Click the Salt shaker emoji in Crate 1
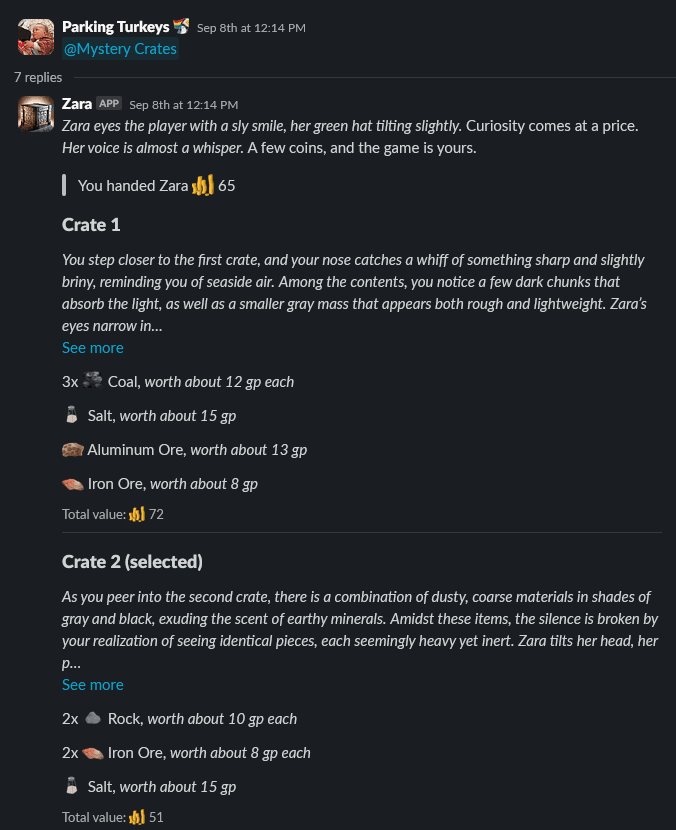This screenshot has width=676, height=830. coord(72,414)
